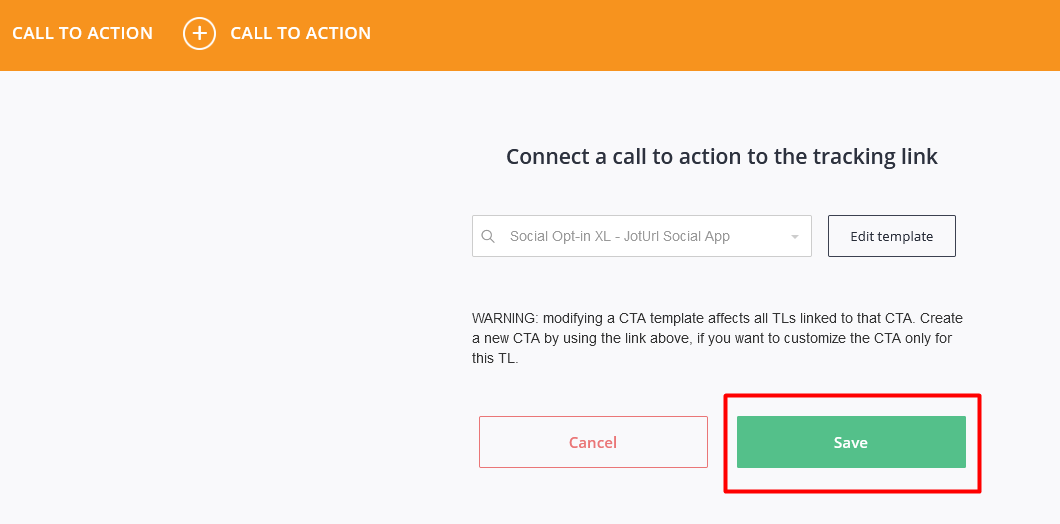Open the new CALL TO ACTION label beside plus
This screenshot has width=1060, height=524.
point(300,33)
